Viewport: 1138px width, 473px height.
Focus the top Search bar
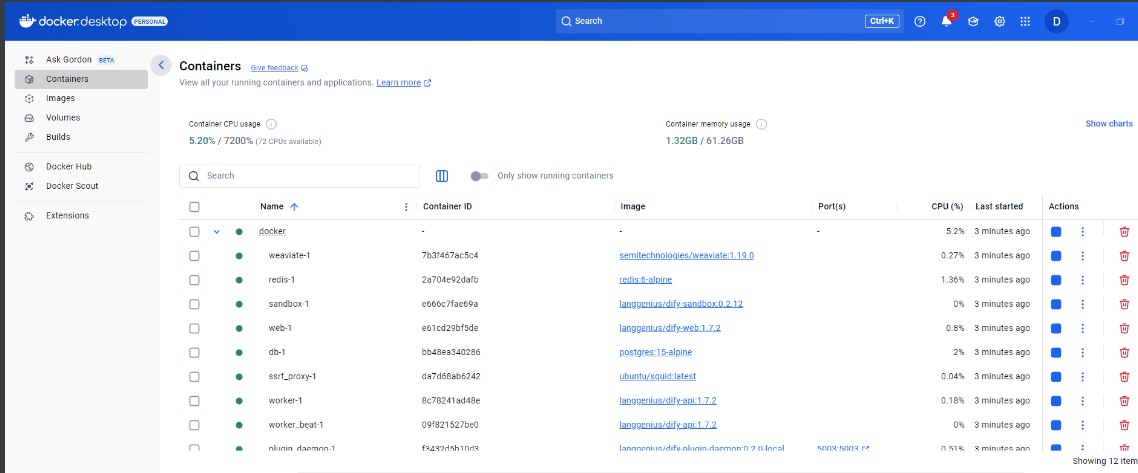pyautogui.click(x=729, y=22)
